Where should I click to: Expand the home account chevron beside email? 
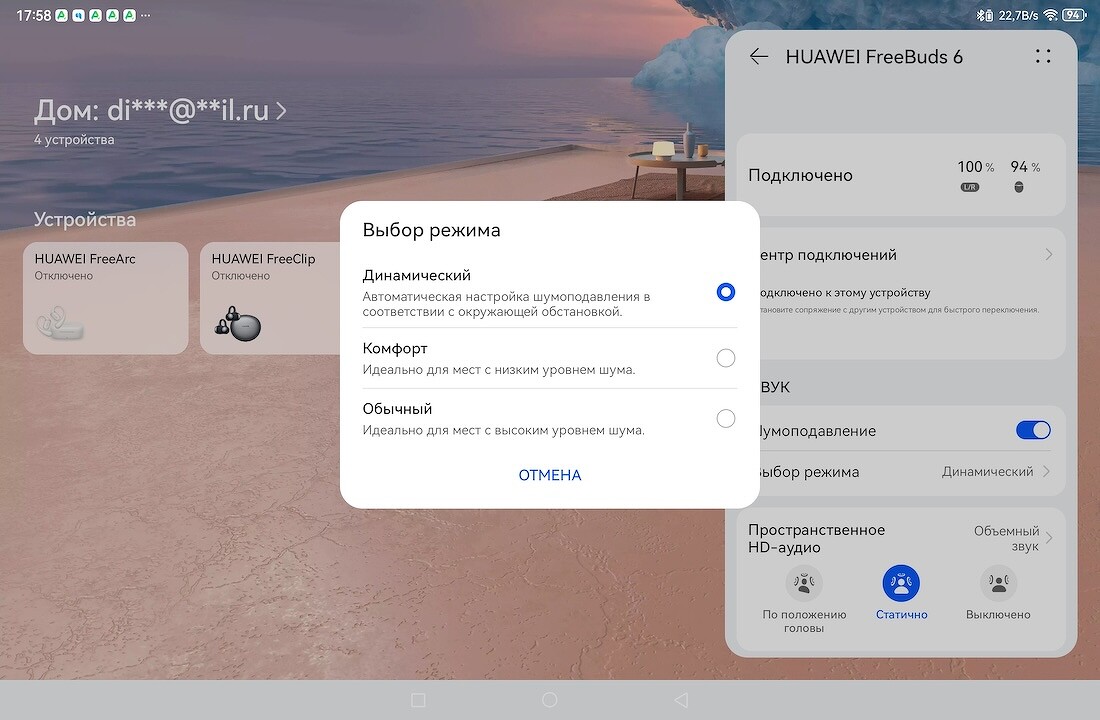pyautogui.click(x=281, y=111)
